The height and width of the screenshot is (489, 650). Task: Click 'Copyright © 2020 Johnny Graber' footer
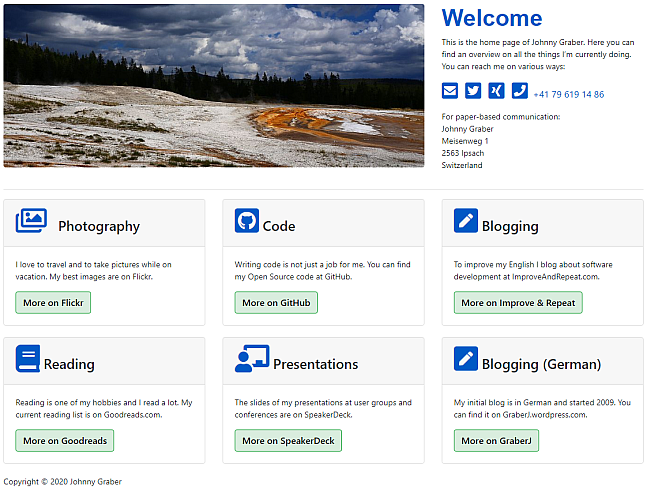pyautogui.click(x=63, y=482)
